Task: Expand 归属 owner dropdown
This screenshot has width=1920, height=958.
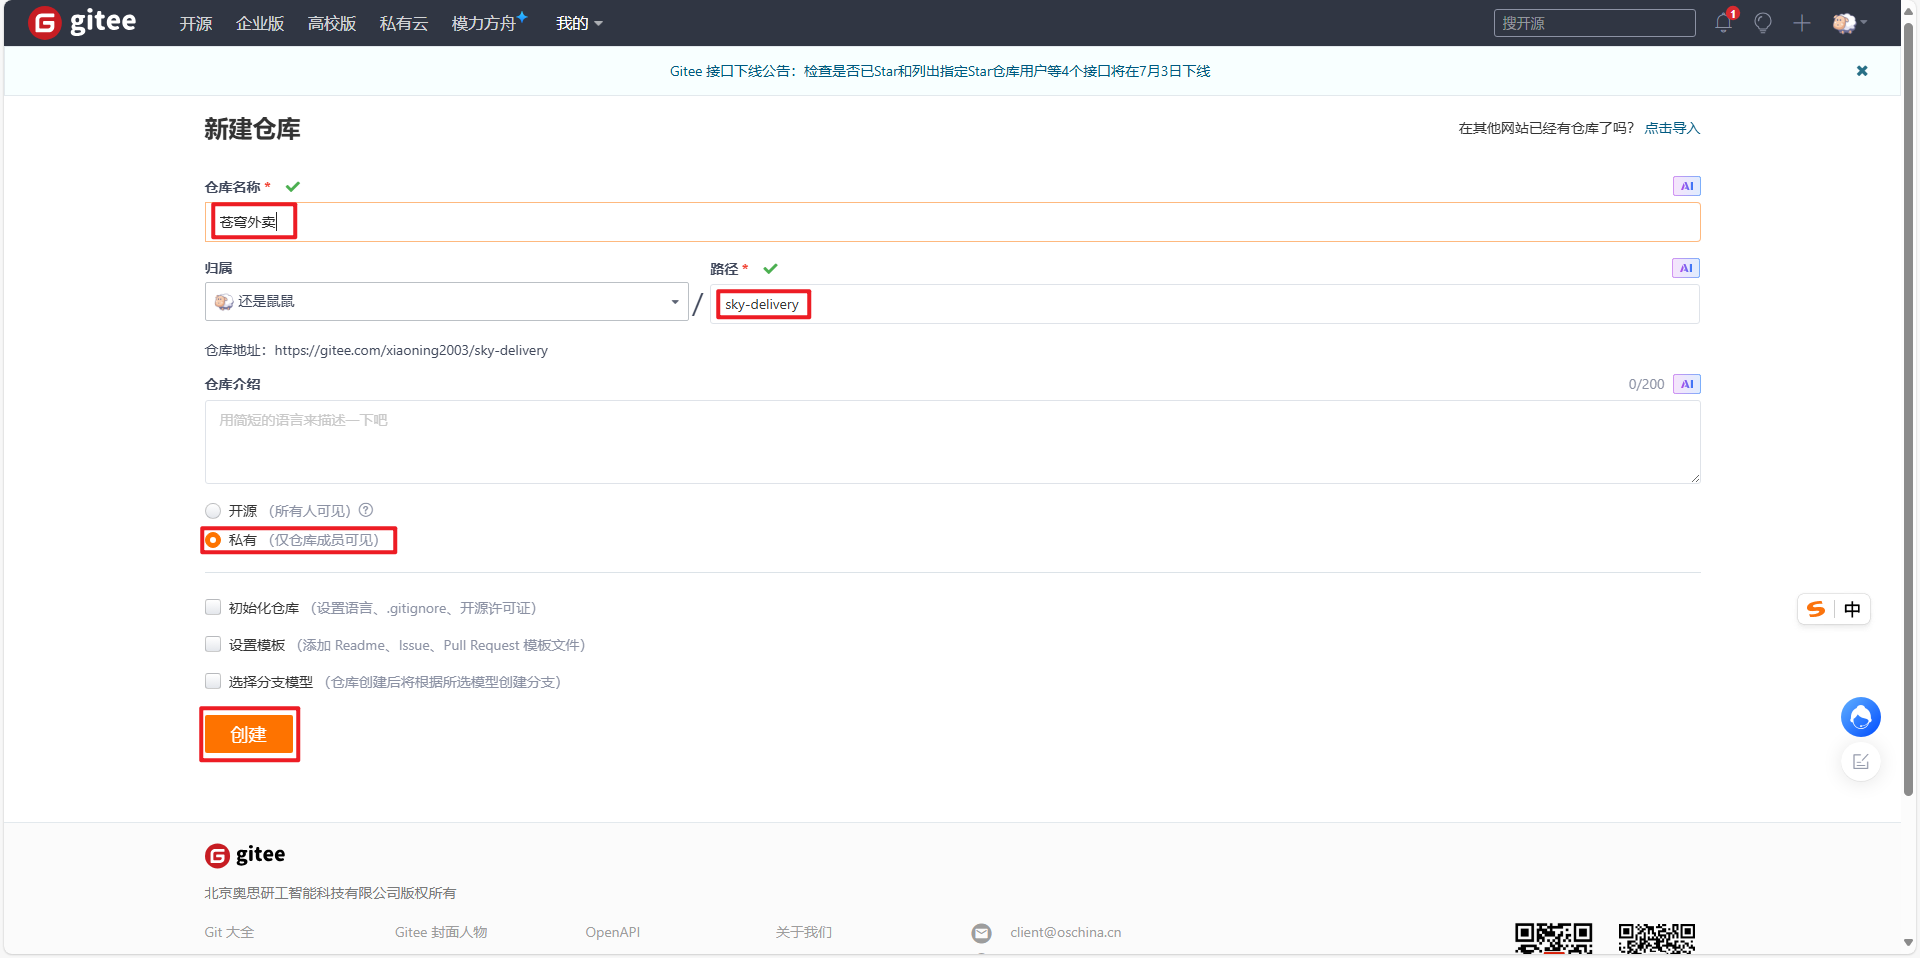Action: tap(446, 301)
